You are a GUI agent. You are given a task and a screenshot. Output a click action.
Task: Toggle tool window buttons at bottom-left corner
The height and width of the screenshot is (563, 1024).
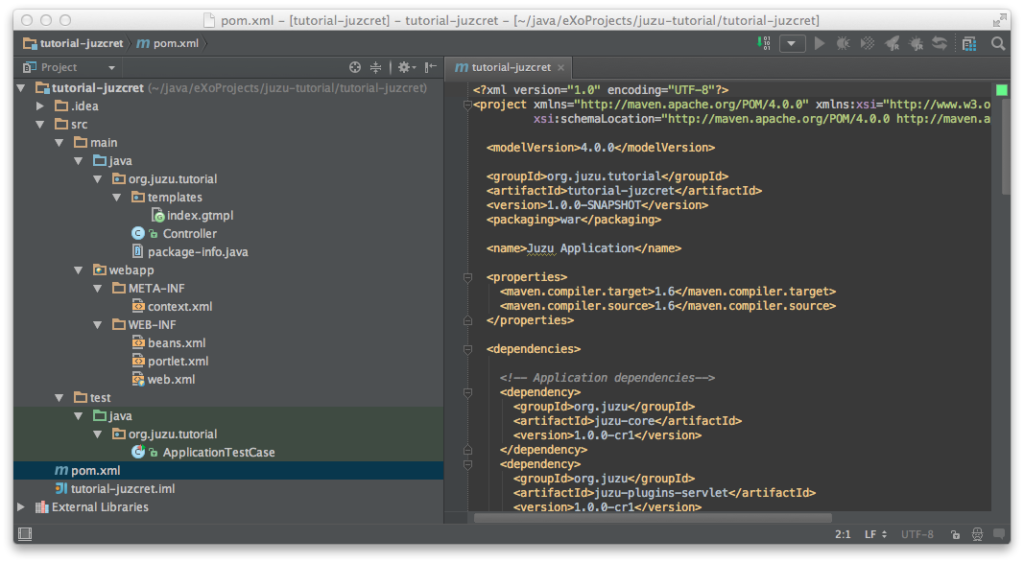24,535
